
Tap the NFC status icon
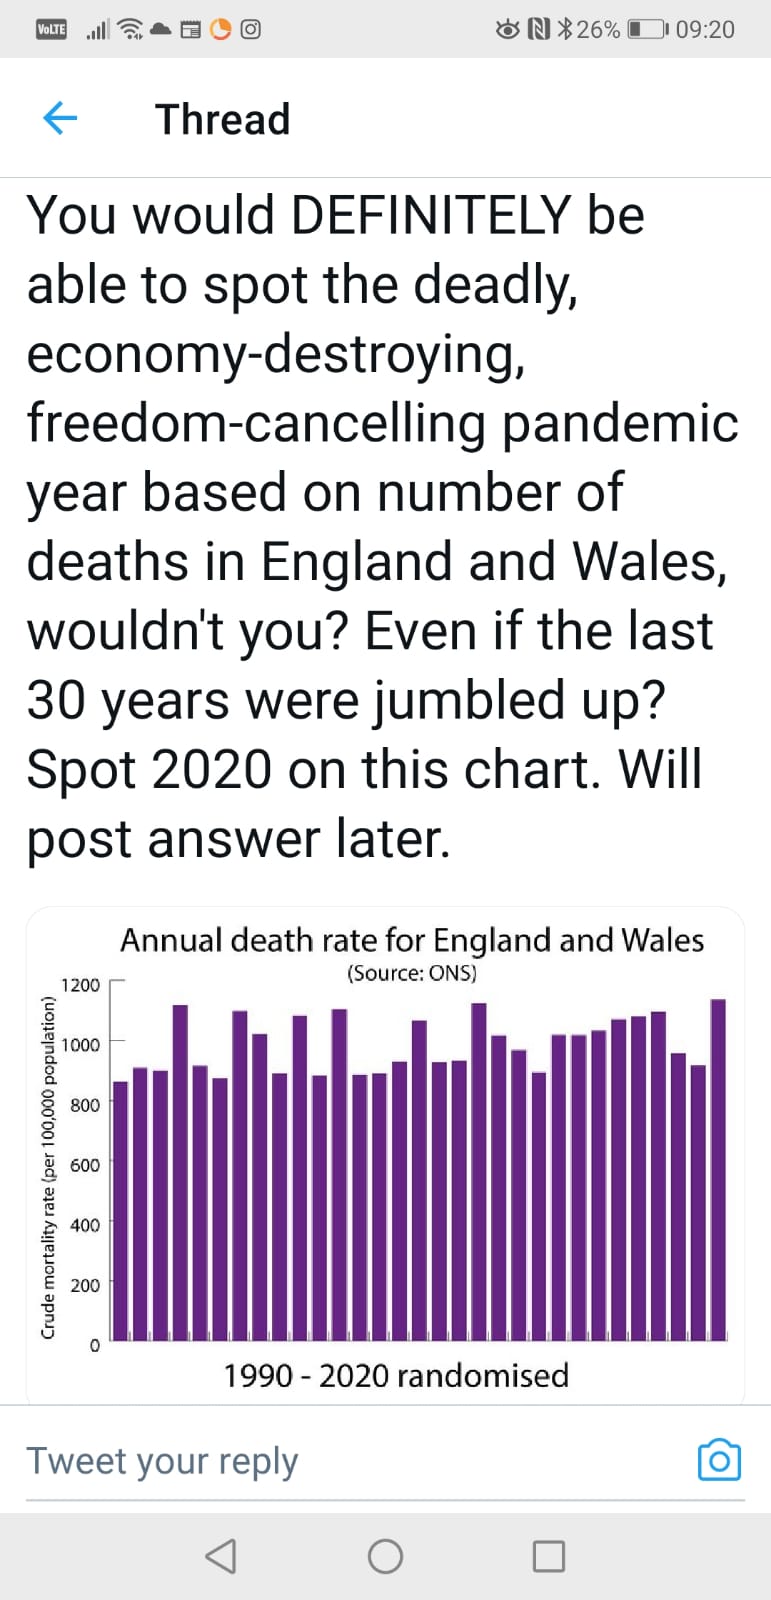(539, 30)
